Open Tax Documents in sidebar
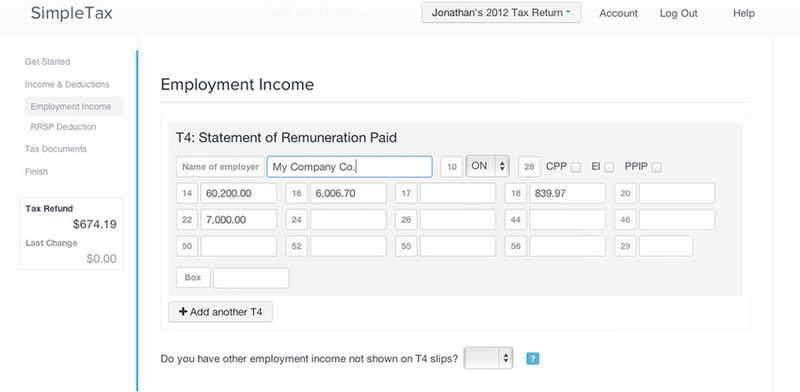This screenshot has width=800, height=392. click(56, 149)
